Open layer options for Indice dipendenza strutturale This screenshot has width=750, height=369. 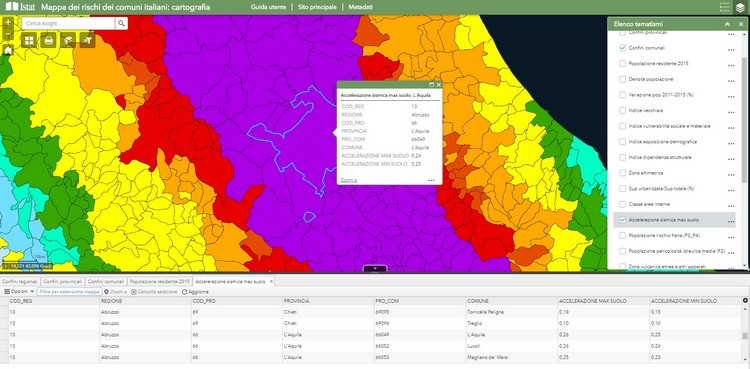tap(731, 158)
